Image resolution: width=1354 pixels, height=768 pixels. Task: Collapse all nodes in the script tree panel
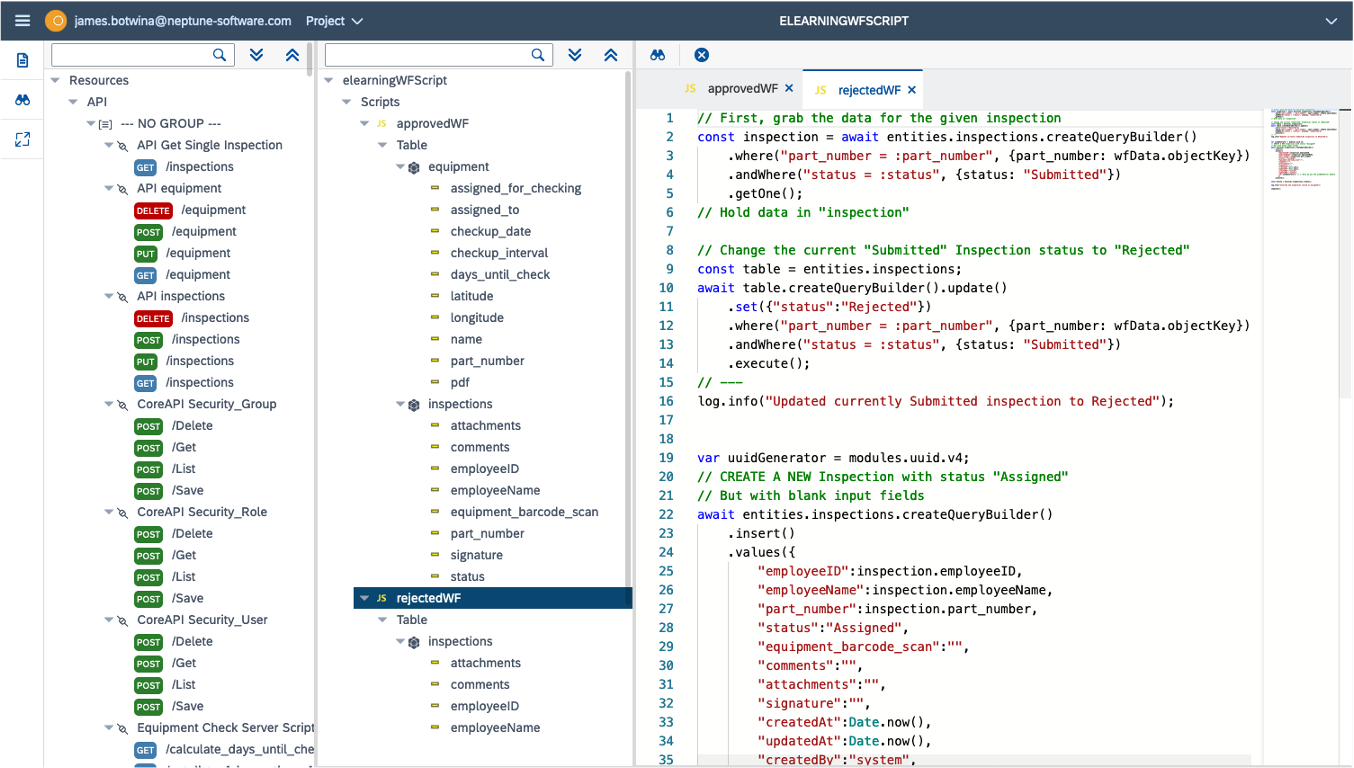611,55
